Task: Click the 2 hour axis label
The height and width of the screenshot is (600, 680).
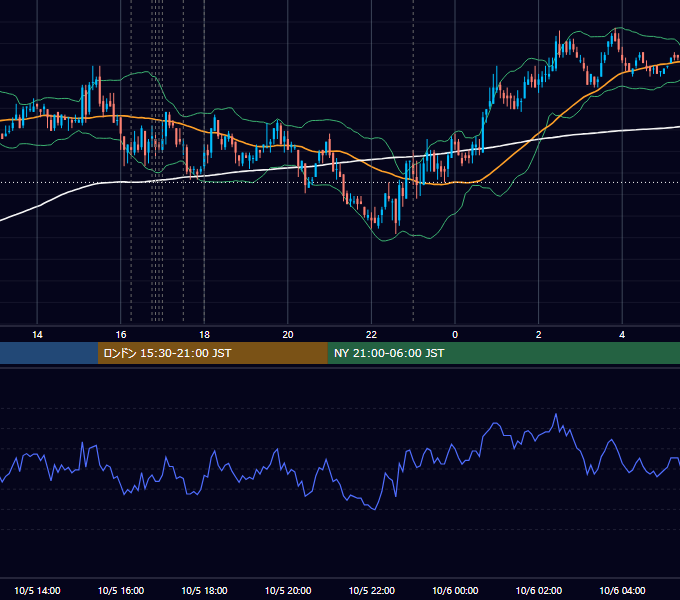Action: pos(538,335)
